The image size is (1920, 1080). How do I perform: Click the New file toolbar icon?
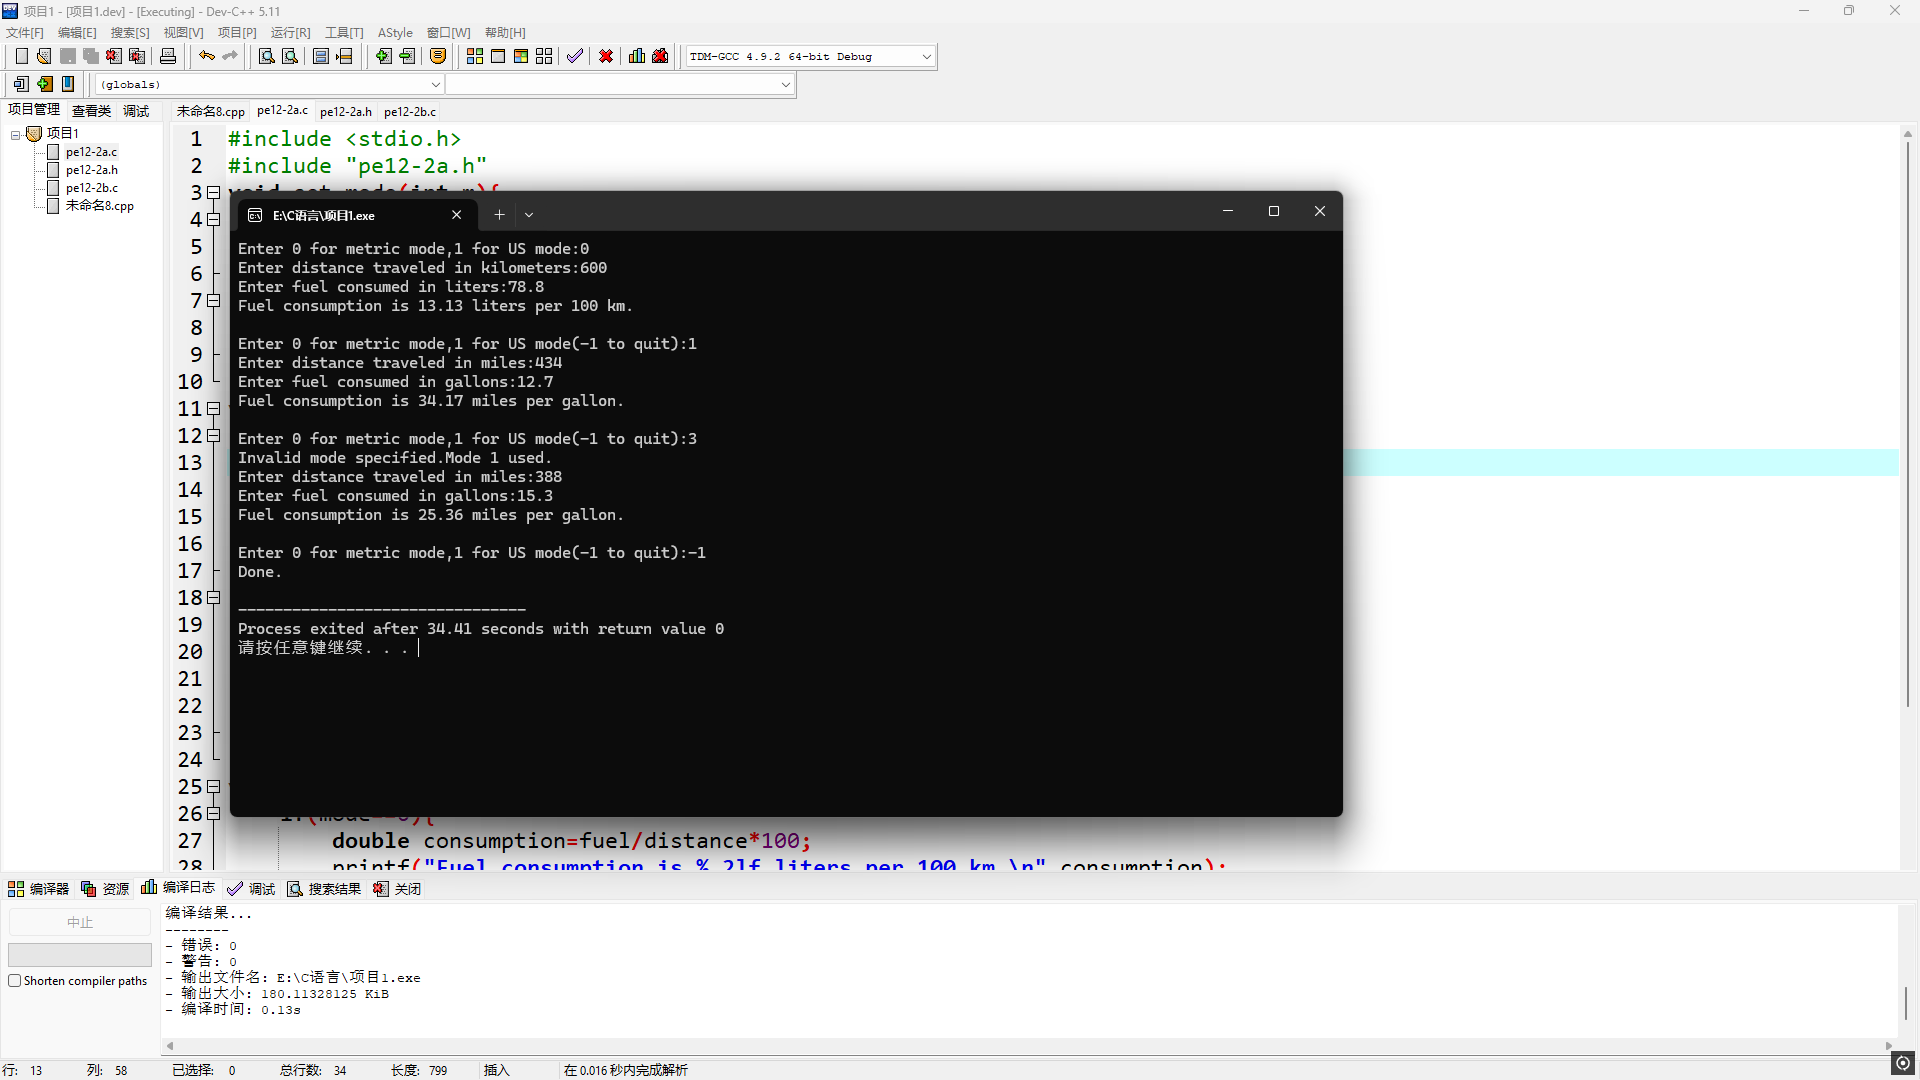(21, 57)
